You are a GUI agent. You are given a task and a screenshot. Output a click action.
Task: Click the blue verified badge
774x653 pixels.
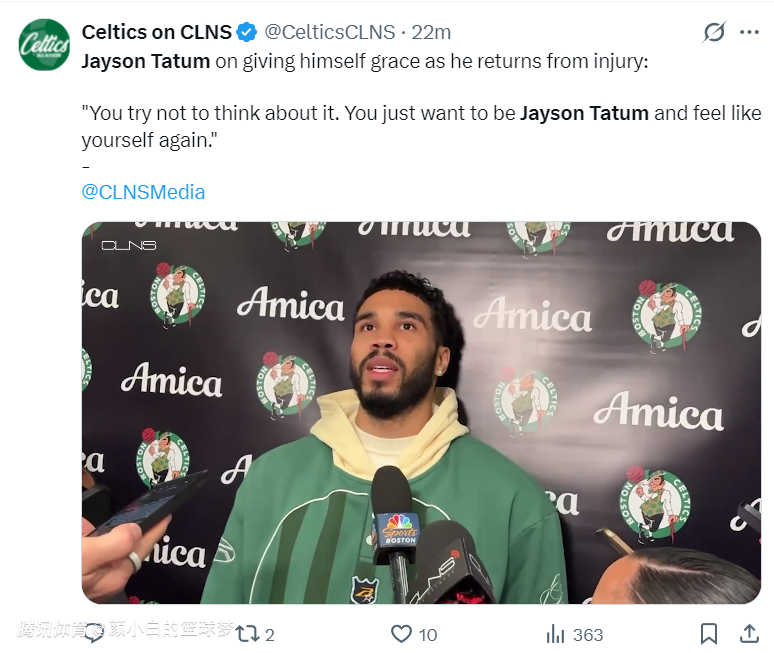(x=248, y=33)
